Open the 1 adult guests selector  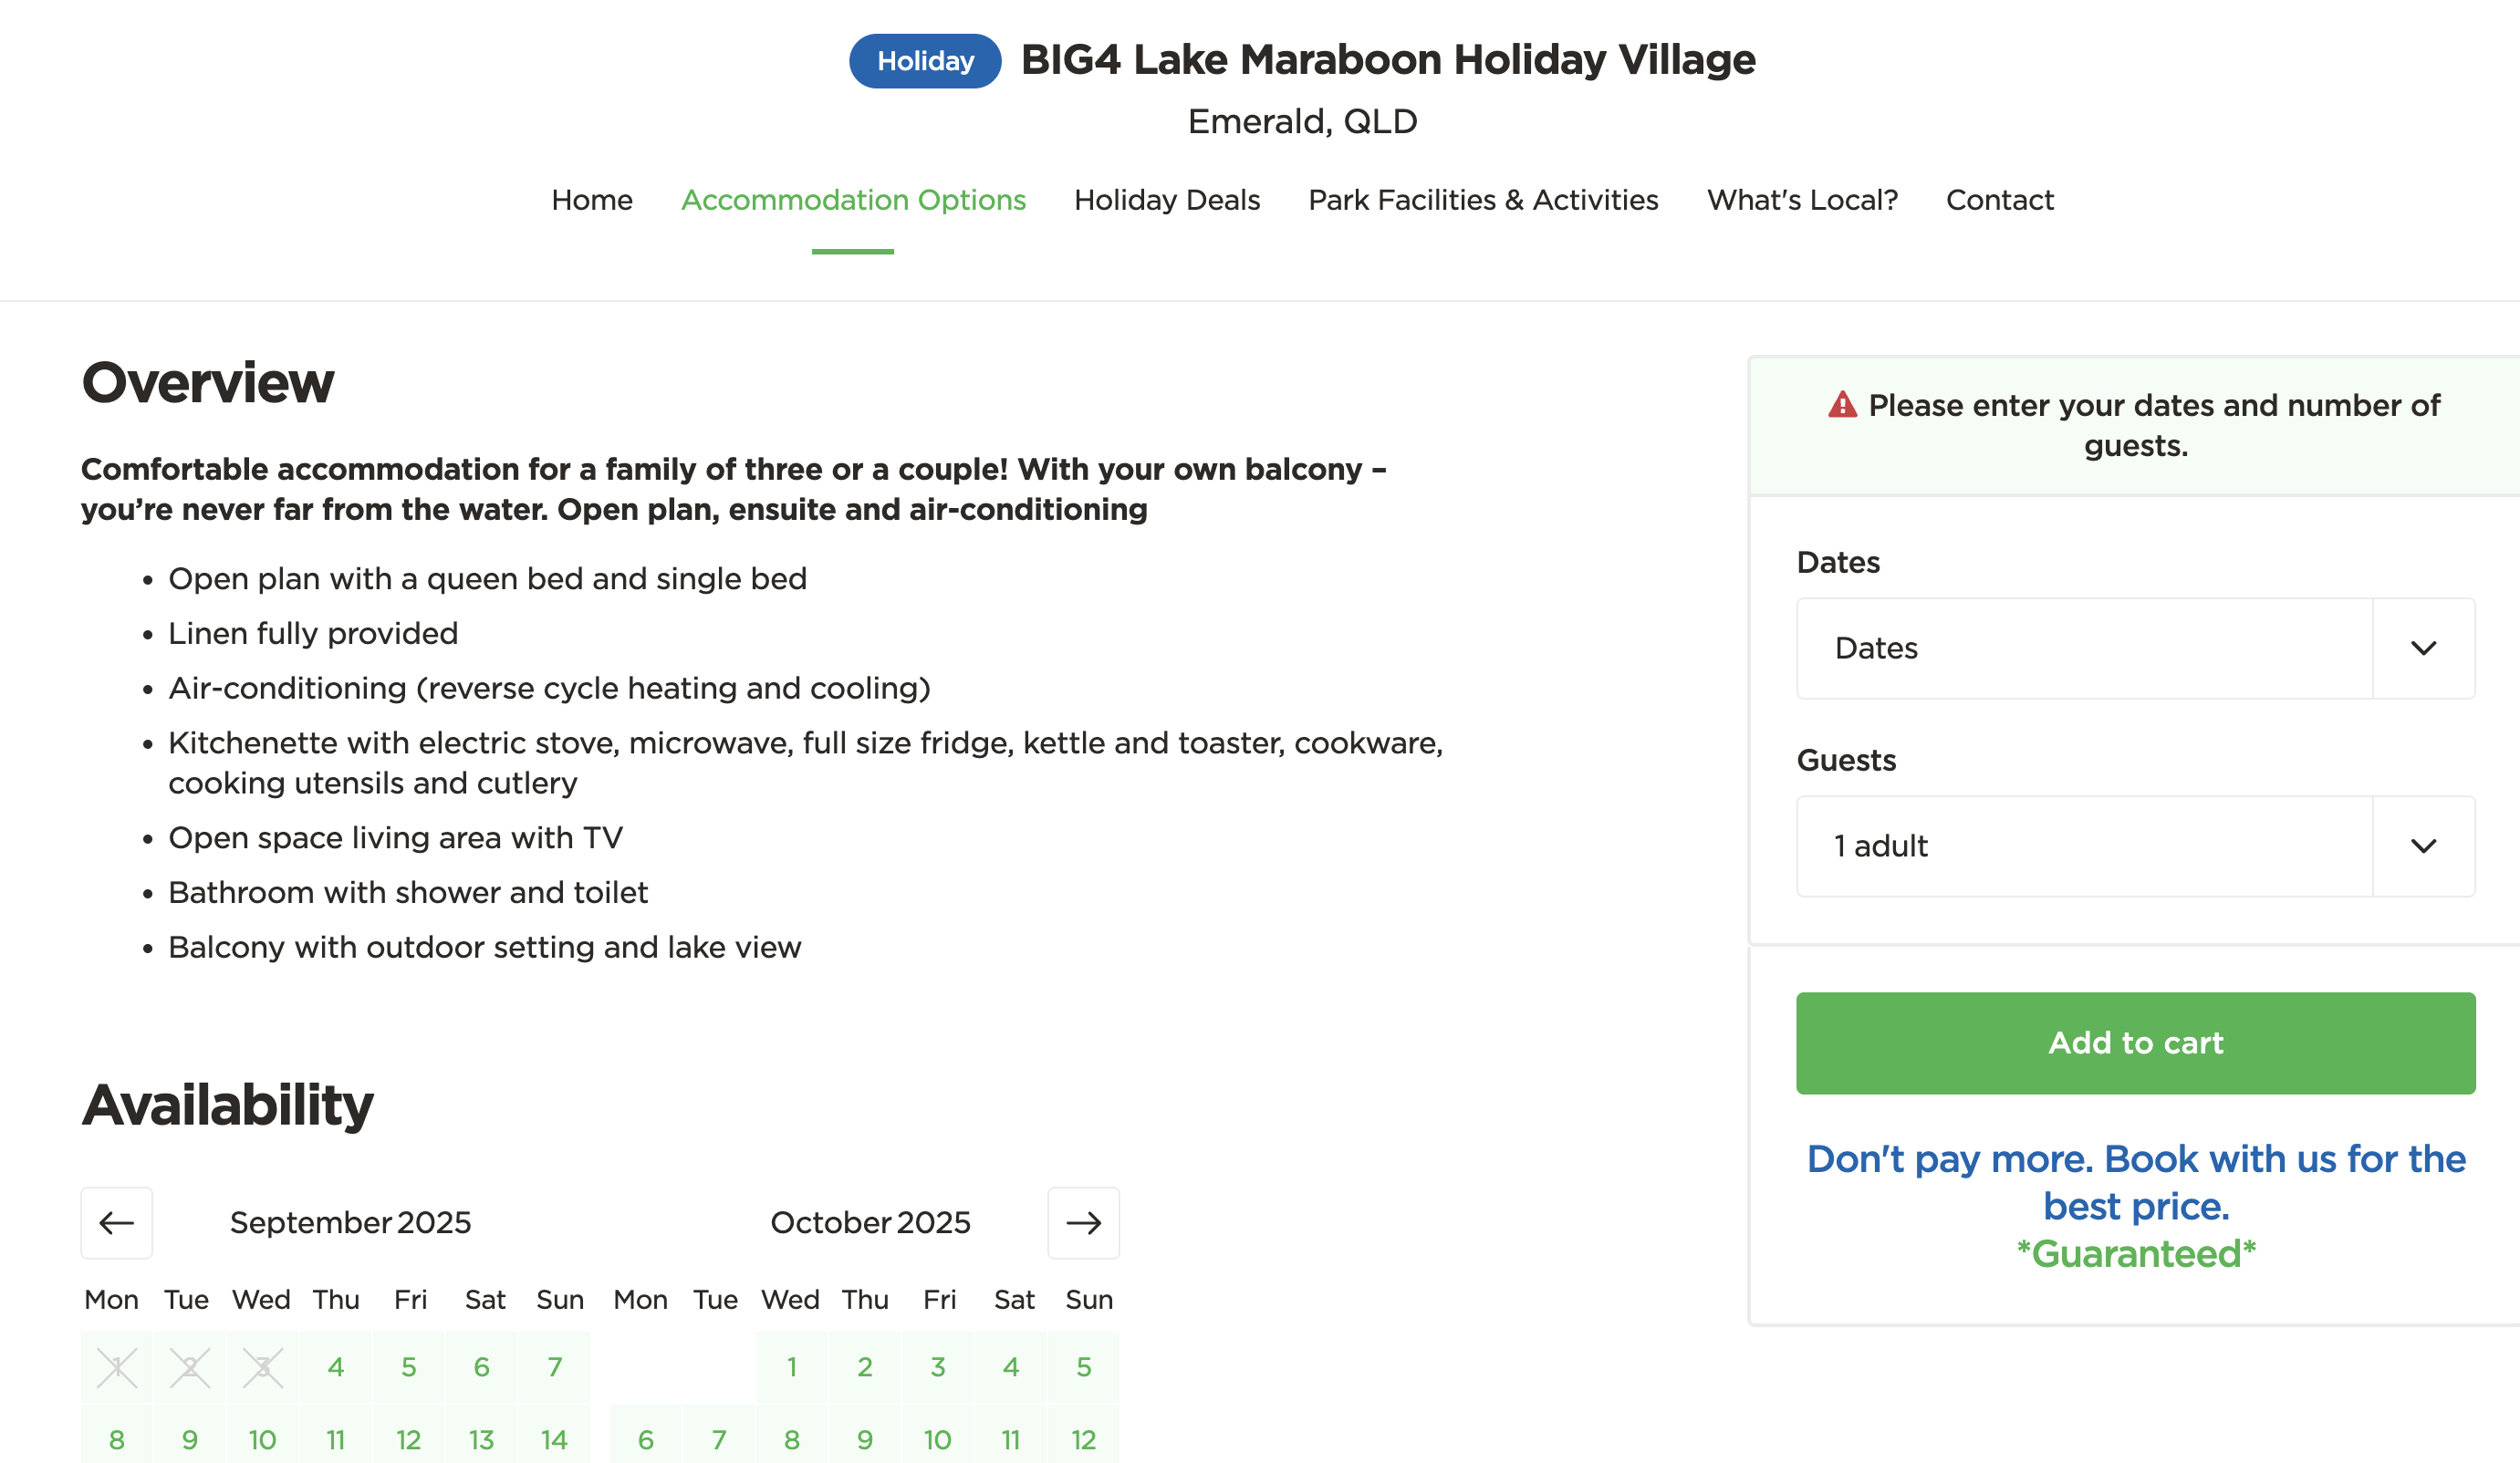coord(2135,846)
